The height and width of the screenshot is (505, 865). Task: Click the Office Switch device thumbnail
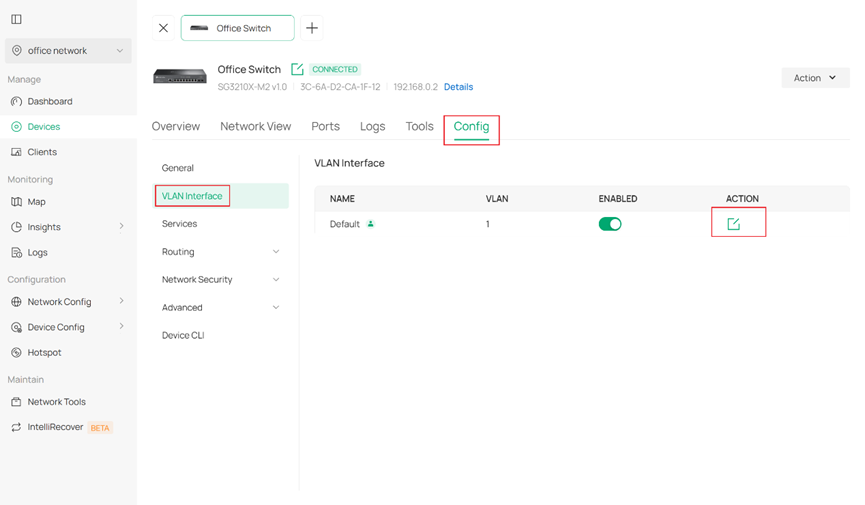pos(180,76)
